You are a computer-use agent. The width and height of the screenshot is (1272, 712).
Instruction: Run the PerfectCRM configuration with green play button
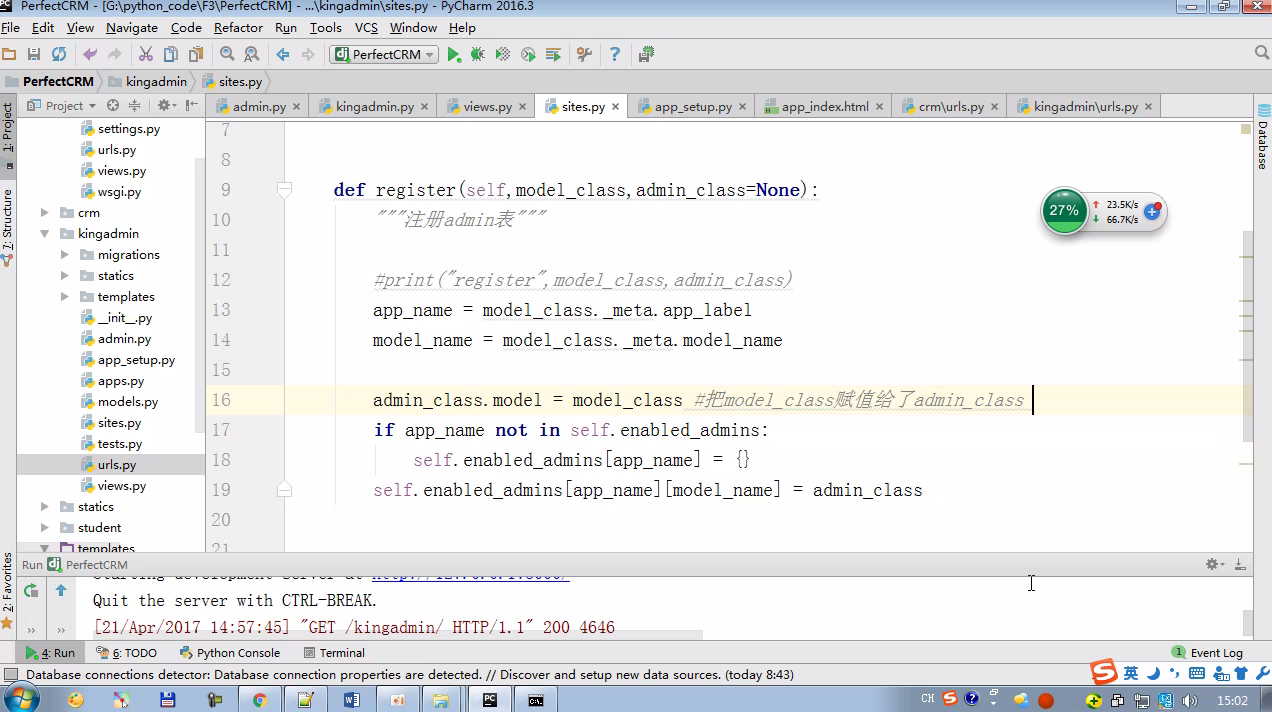(454, 55)
